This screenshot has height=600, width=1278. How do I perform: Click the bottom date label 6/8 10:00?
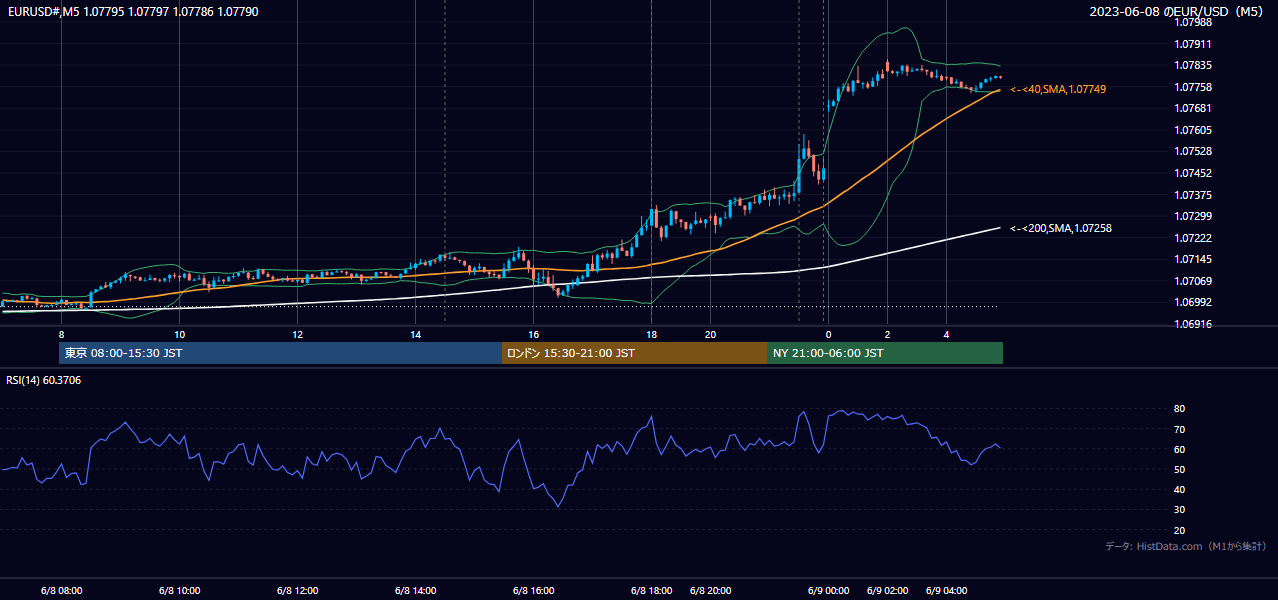(x=179, y=591)
